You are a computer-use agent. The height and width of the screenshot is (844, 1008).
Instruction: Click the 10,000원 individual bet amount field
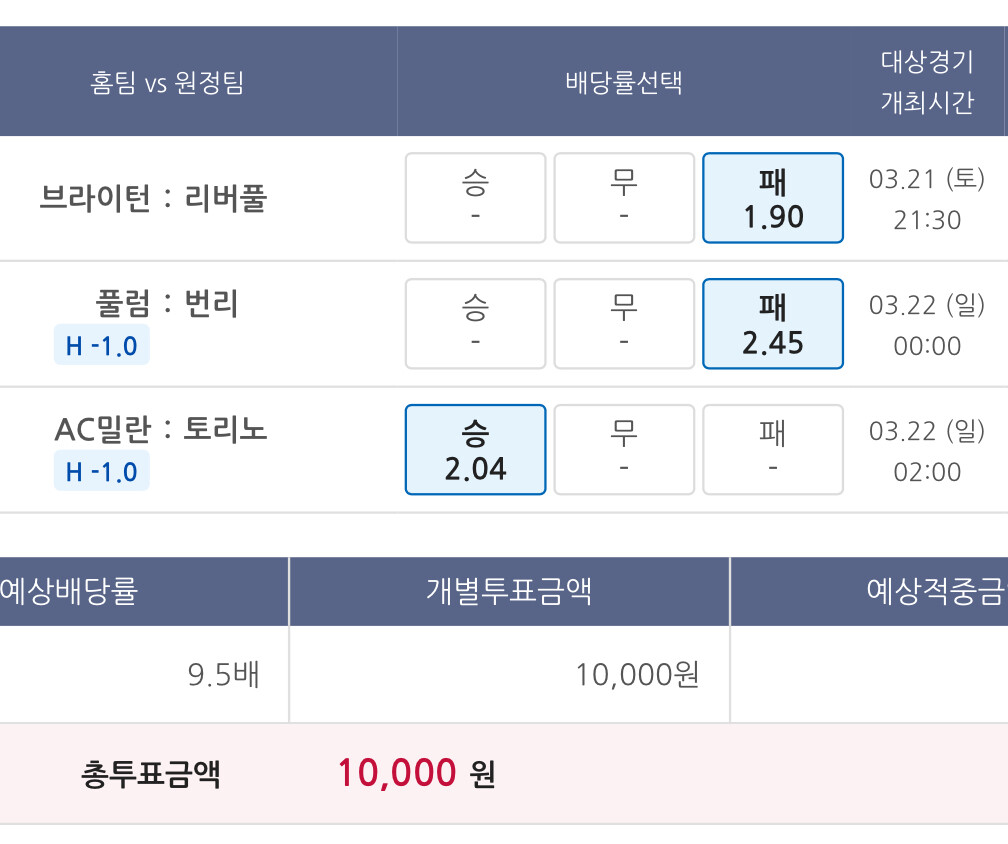point(637,675)
